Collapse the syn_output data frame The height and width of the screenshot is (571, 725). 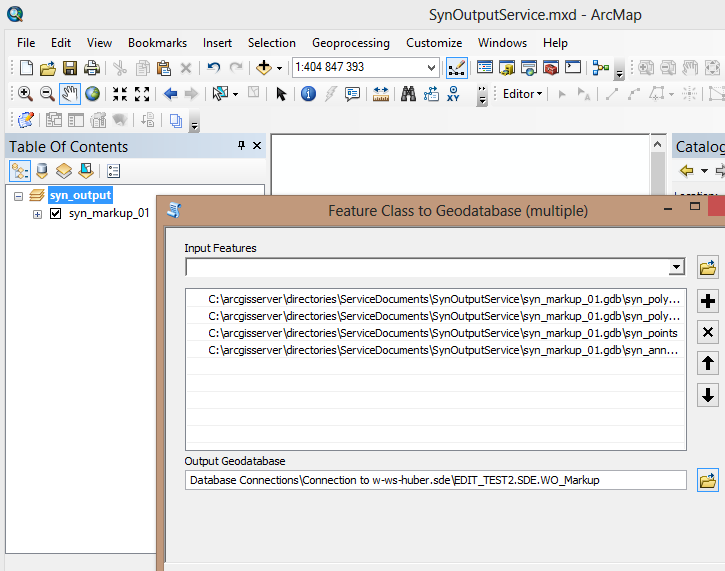(x=18, y=196)
